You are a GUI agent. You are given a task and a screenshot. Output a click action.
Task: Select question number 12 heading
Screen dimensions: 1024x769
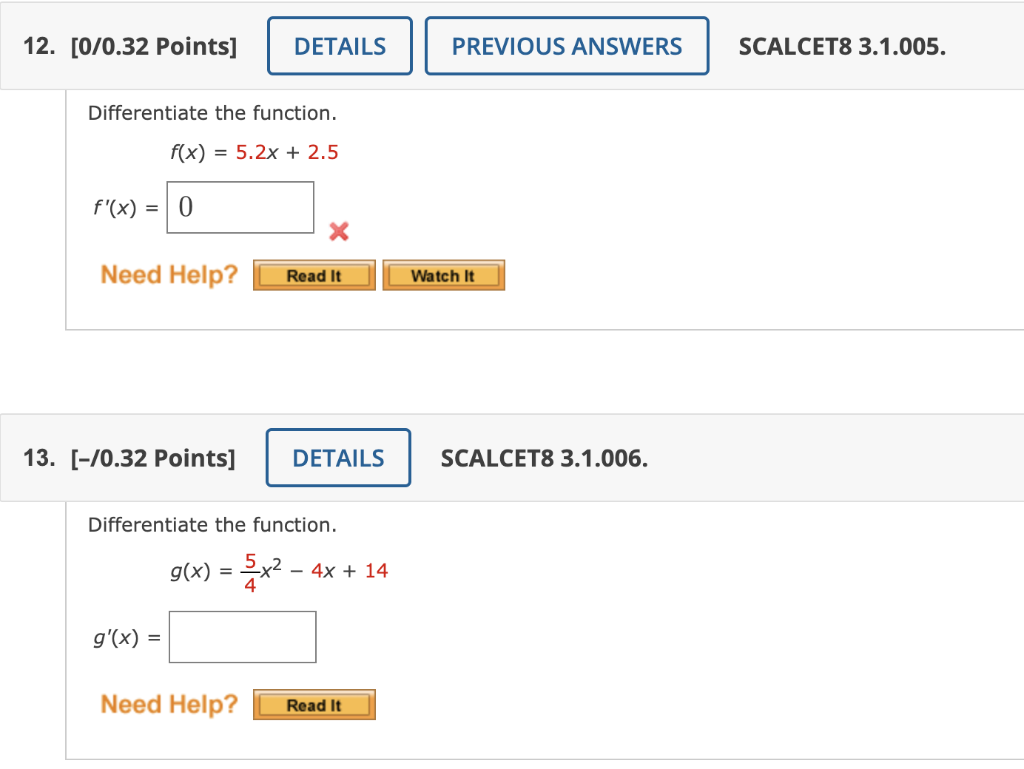pos(37,45)
